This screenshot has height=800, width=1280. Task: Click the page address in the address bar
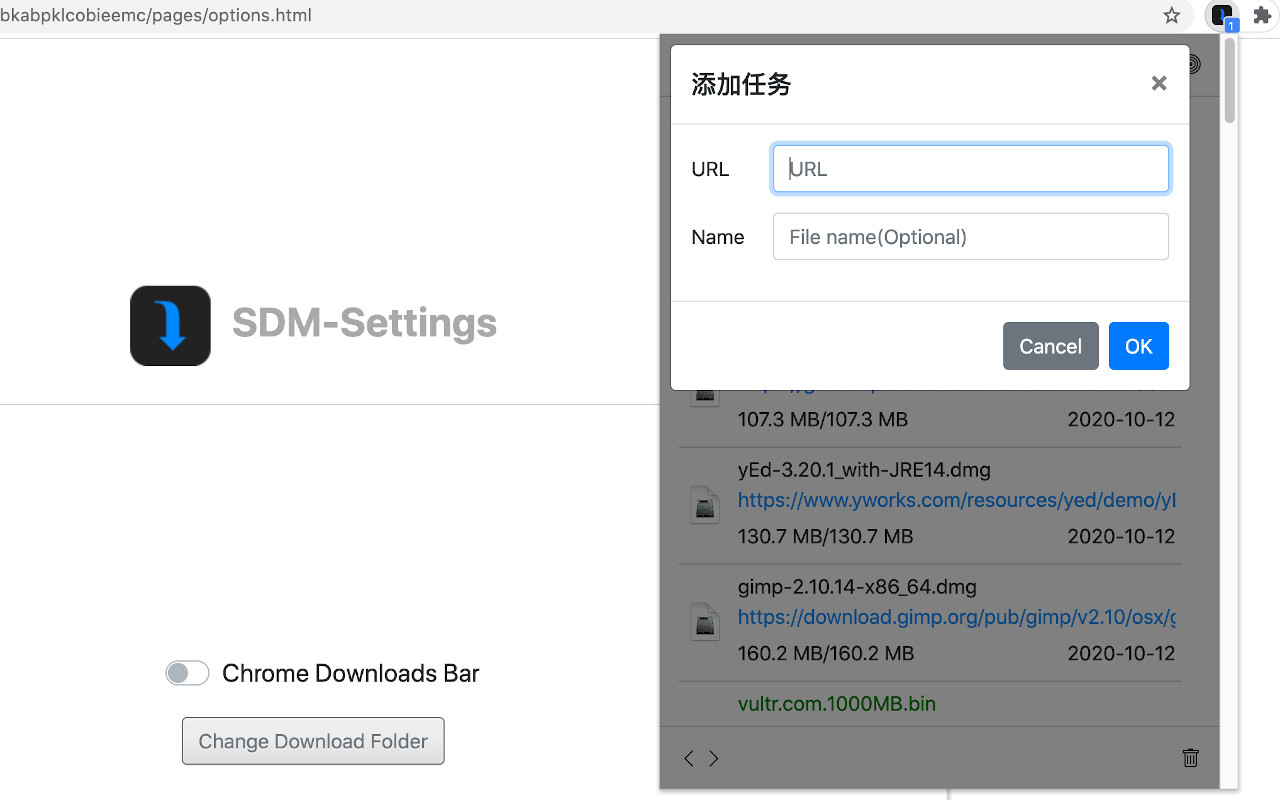[x=156, y=15]
